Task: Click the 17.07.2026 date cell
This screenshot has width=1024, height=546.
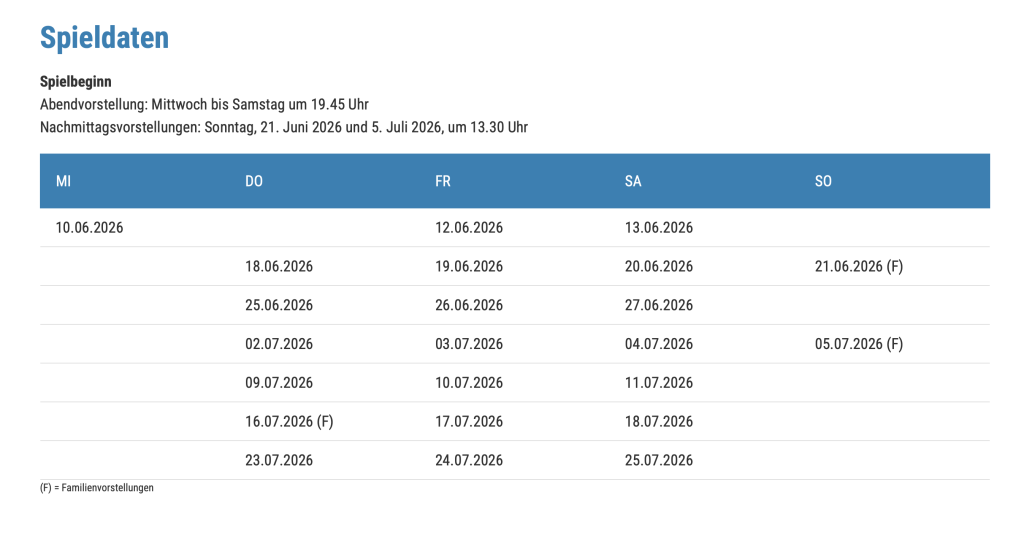Action: (x=469, y=421)
